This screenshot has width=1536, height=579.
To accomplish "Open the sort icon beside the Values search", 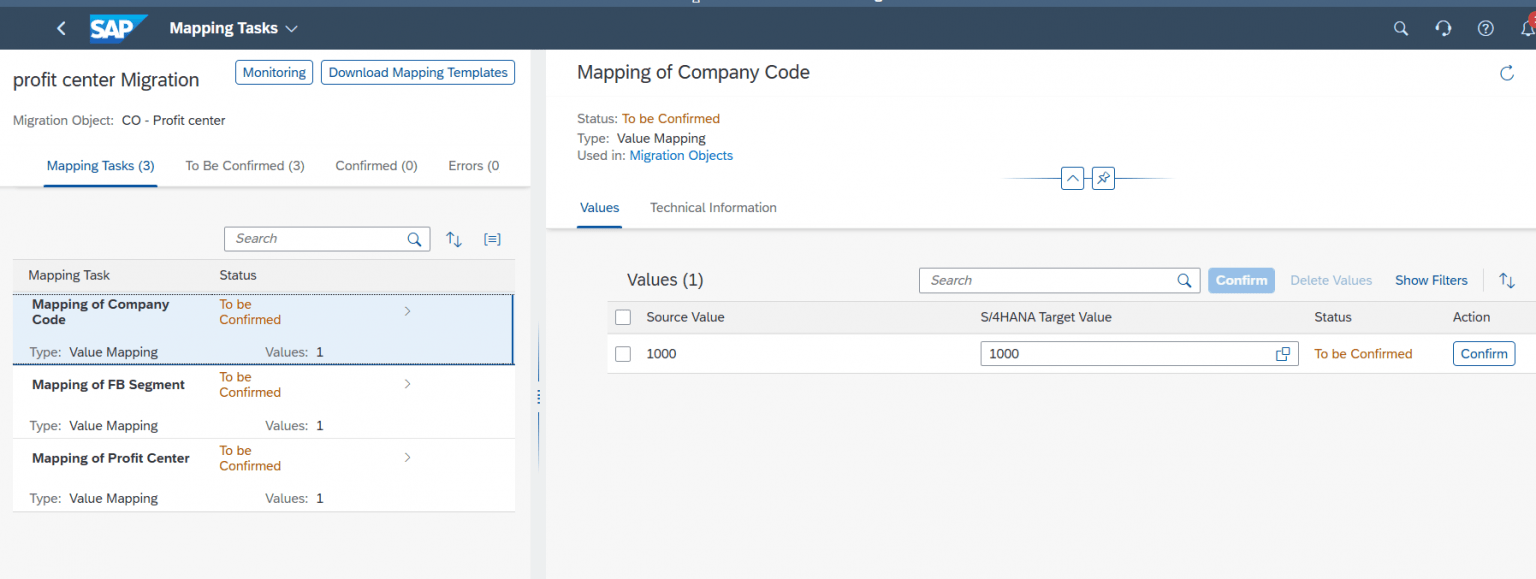I will click(1507, 280).
